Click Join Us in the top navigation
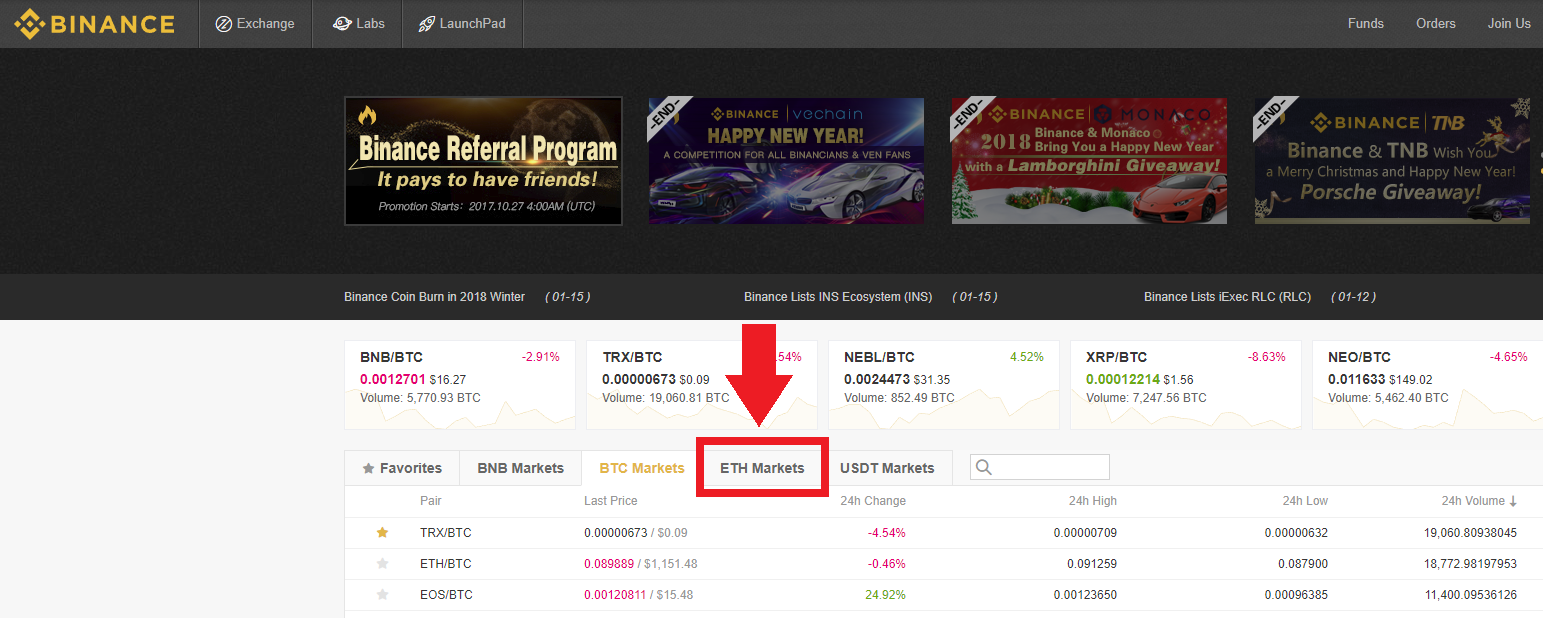This screenshot has height=618, width=1543. 1509,24
